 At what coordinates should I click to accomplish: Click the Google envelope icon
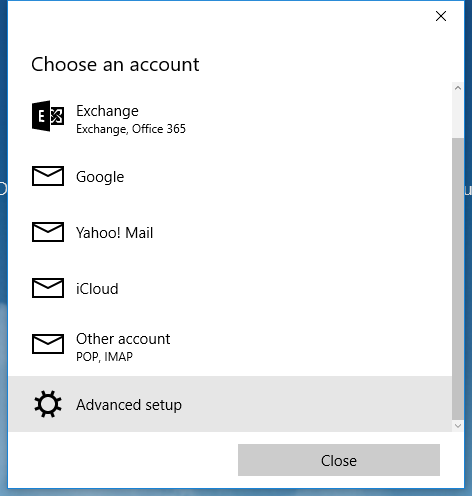click(x=48, y=176)
